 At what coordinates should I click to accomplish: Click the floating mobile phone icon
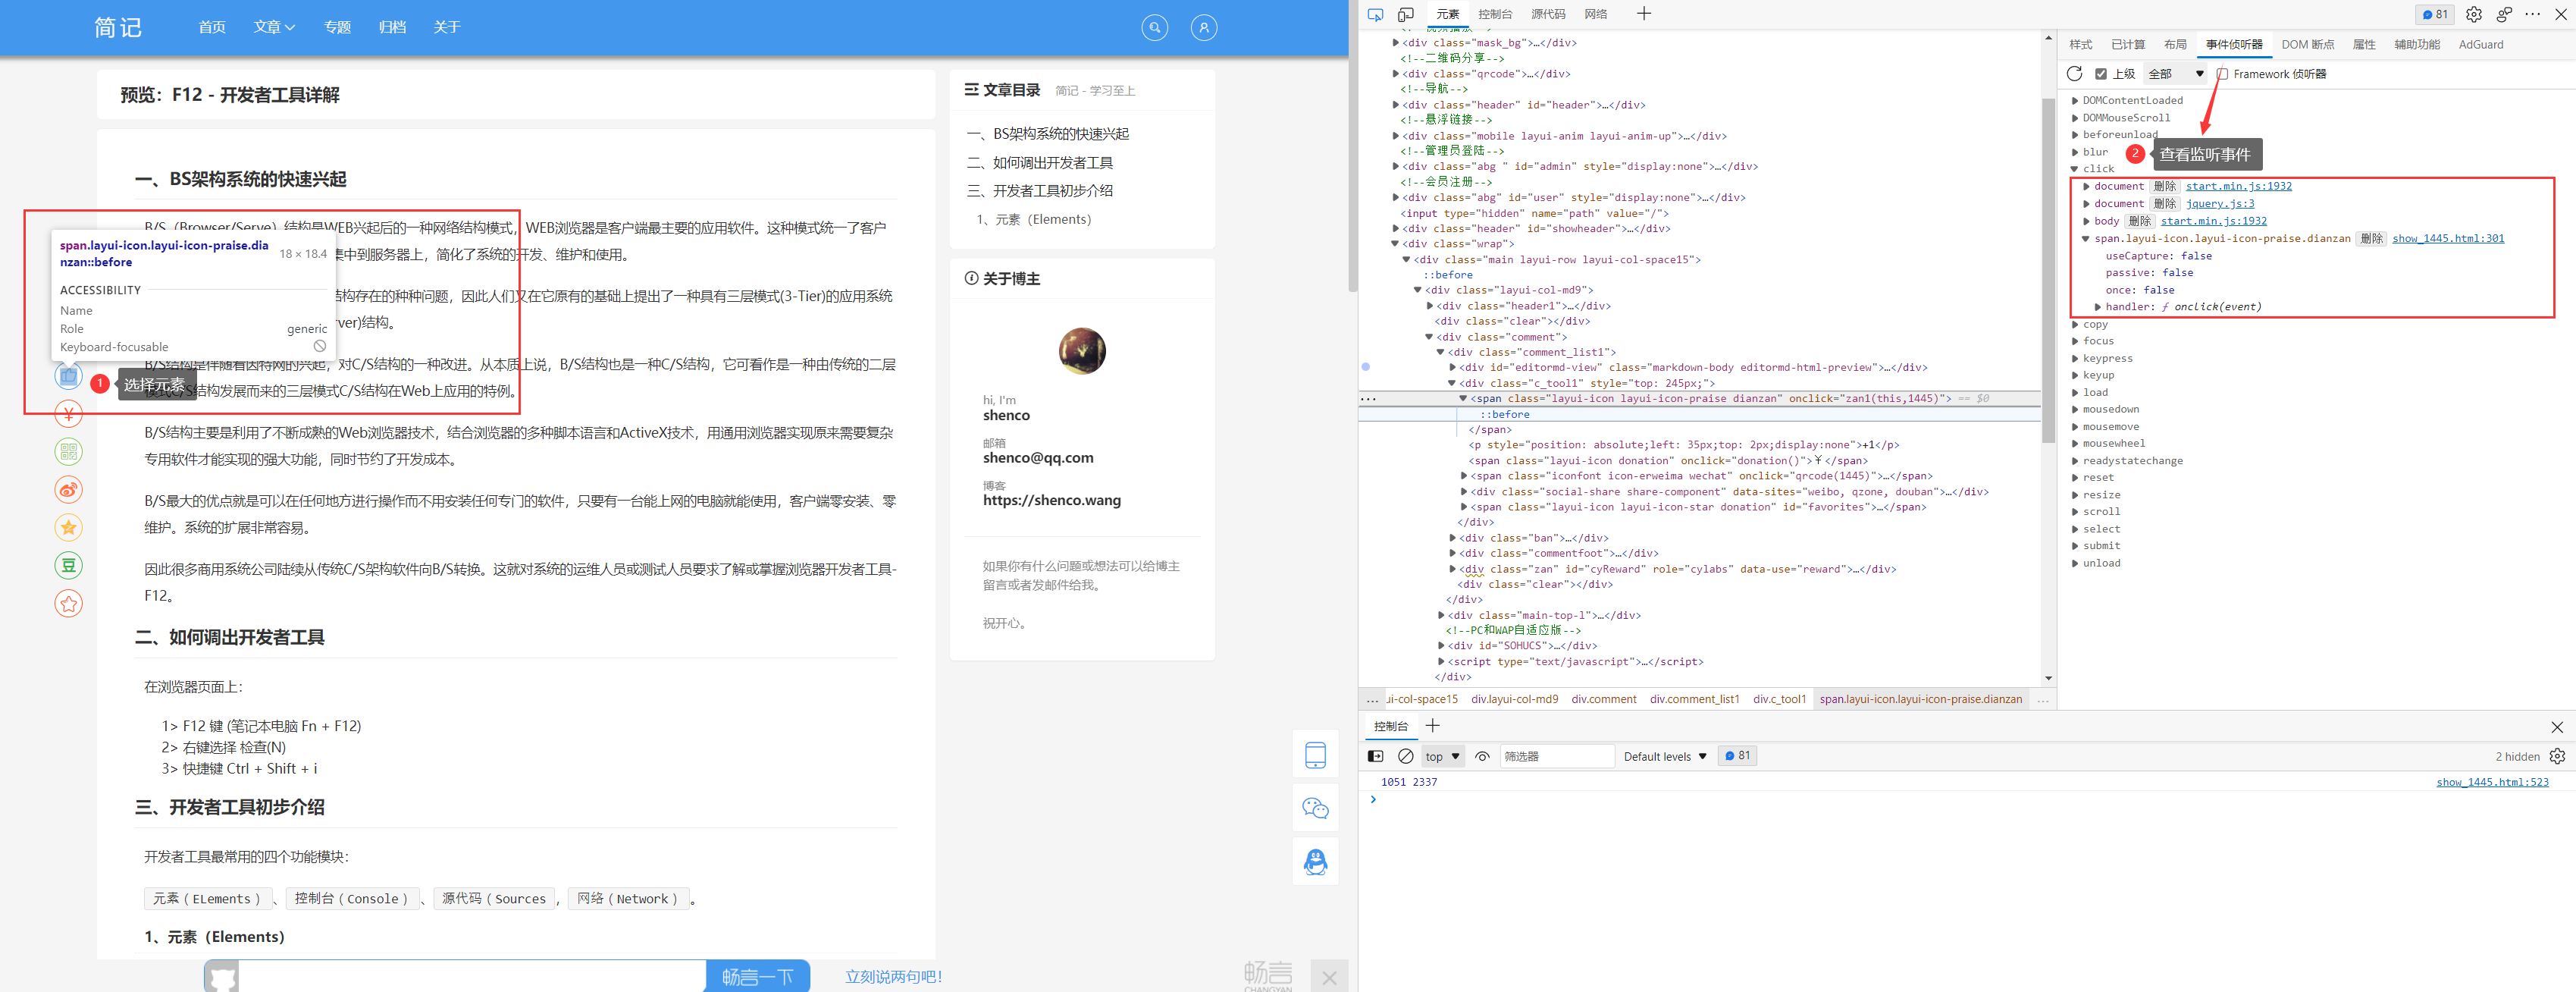1315,755
